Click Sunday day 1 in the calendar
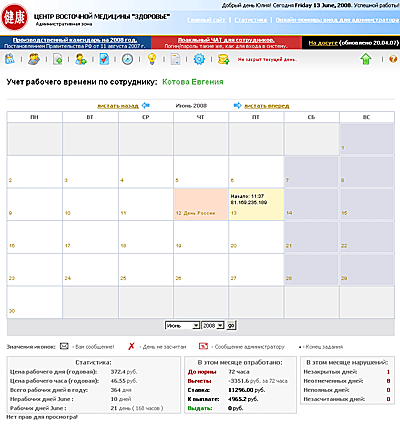The height and width of the screenshot is (425, 400). (367, 139)
